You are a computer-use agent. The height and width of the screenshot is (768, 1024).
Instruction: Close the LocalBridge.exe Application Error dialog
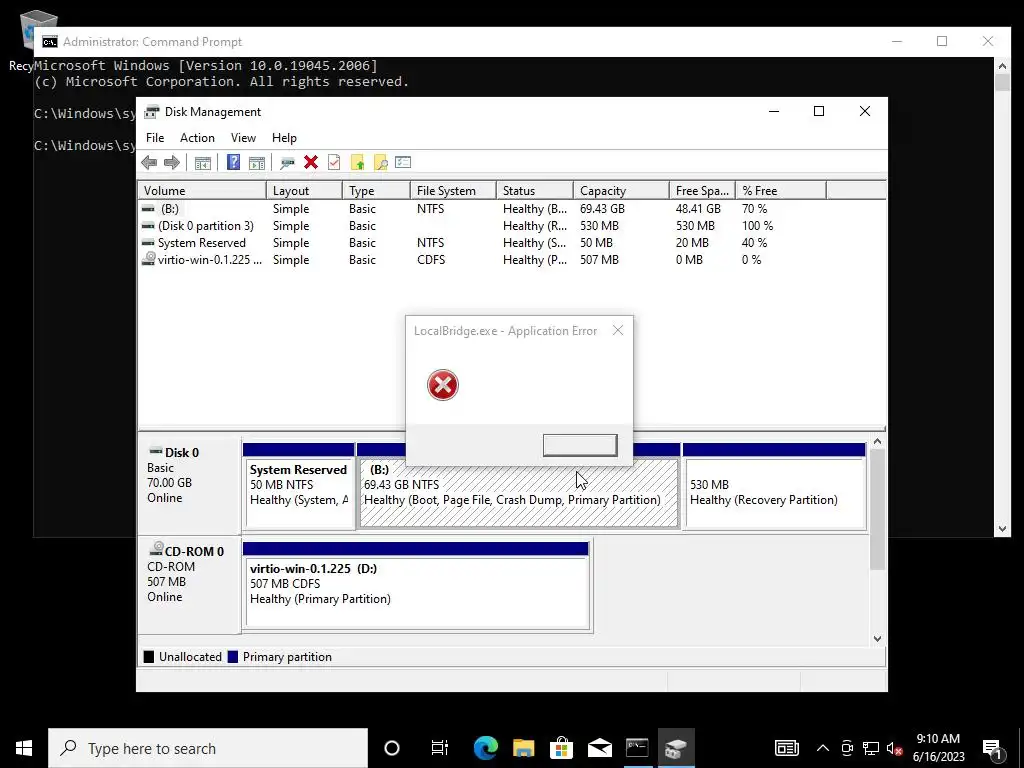[618, 330]
